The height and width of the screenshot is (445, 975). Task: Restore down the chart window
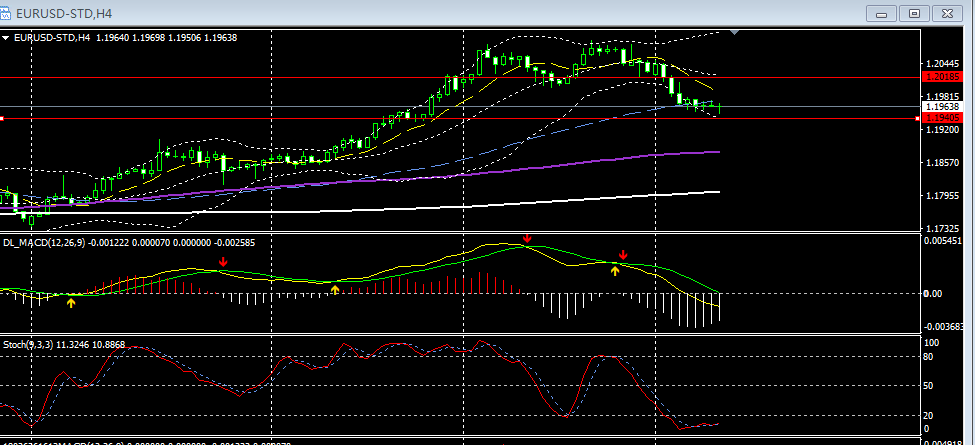pos(913,12)
